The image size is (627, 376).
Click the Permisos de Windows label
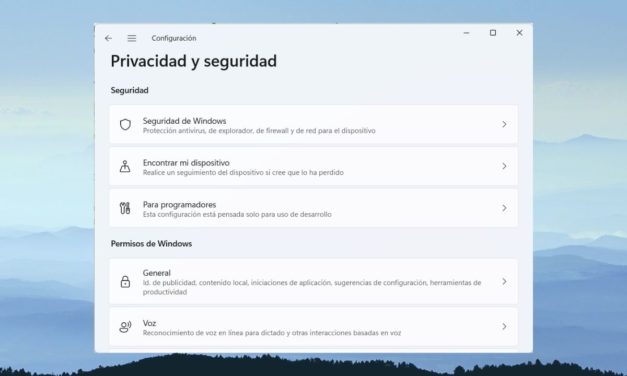pyautogui.click(x=151, y=244)
